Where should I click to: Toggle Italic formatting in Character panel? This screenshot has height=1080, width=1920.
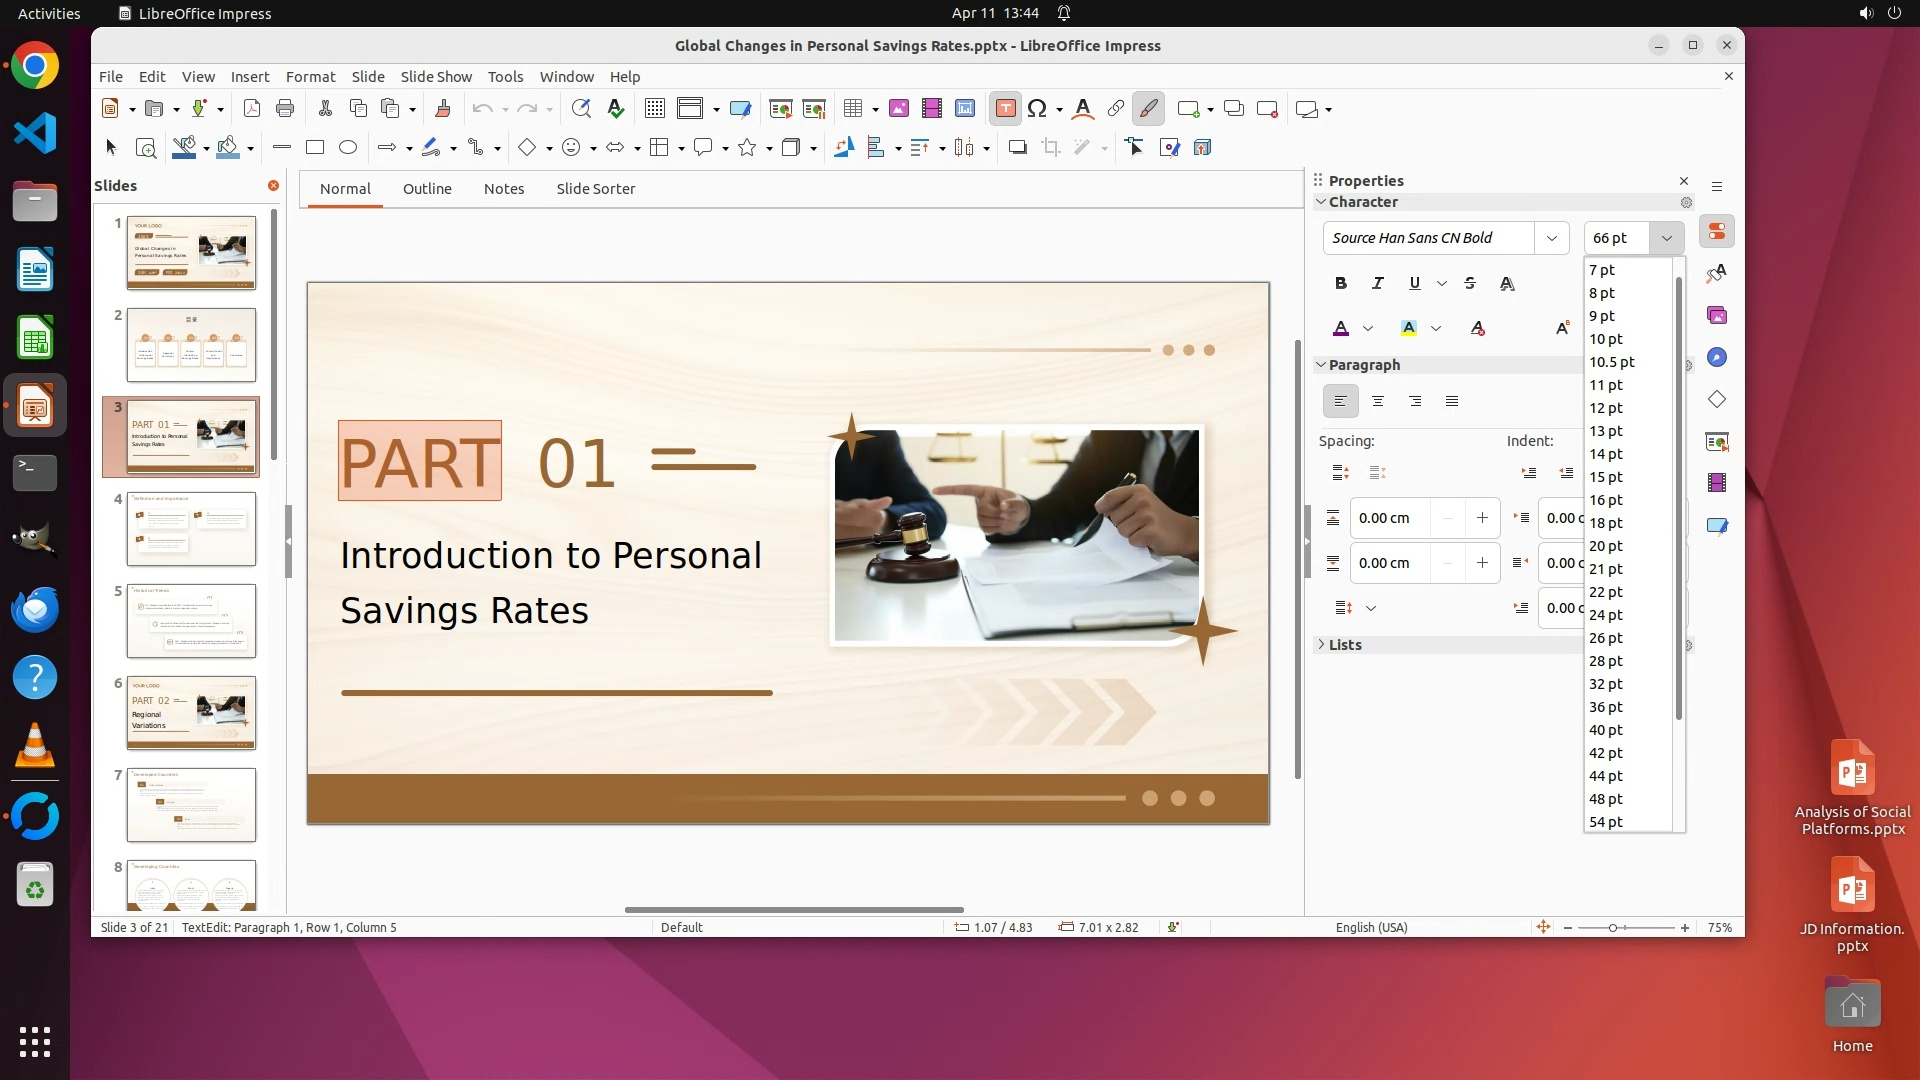(1378, 284)
